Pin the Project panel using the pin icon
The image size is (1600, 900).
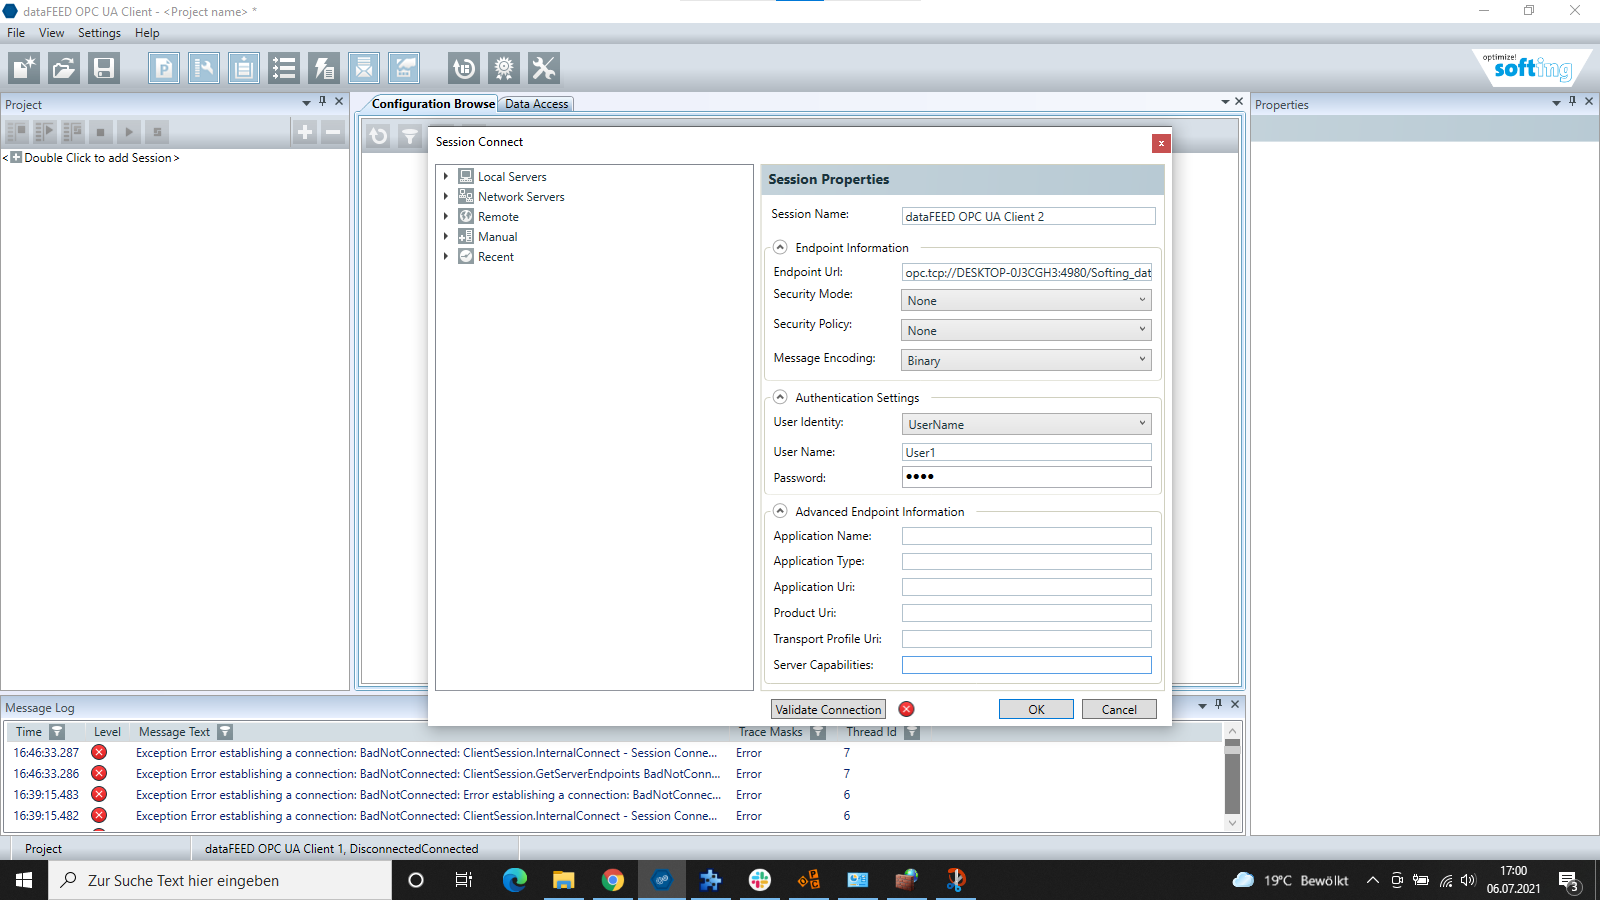tap(322, 101)
